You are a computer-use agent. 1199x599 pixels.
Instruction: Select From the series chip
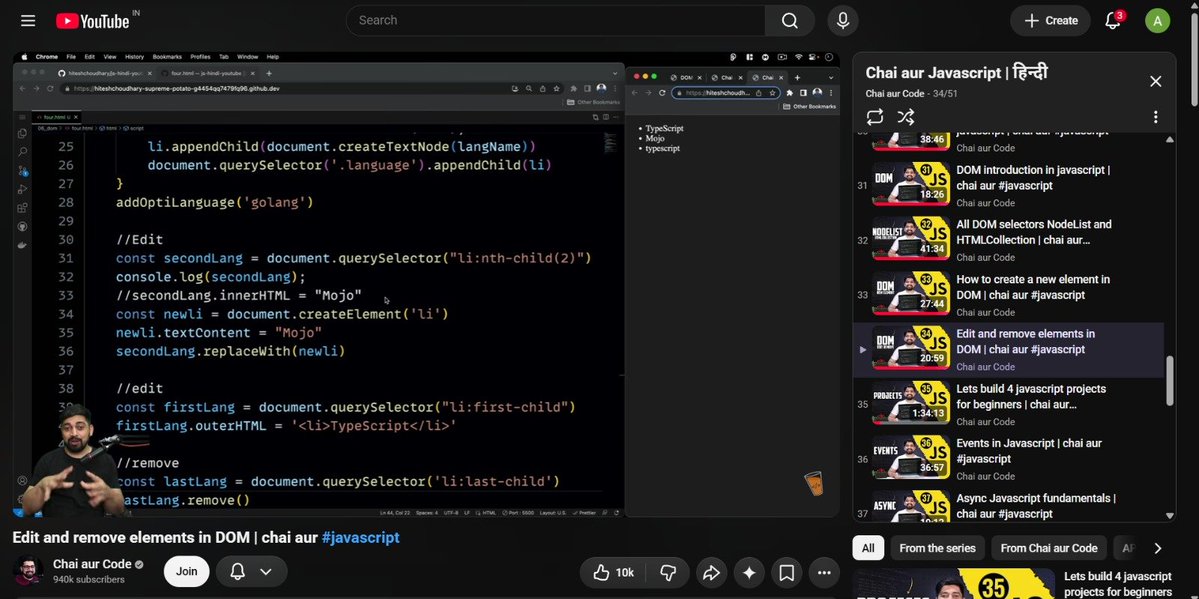pos(937,548)
